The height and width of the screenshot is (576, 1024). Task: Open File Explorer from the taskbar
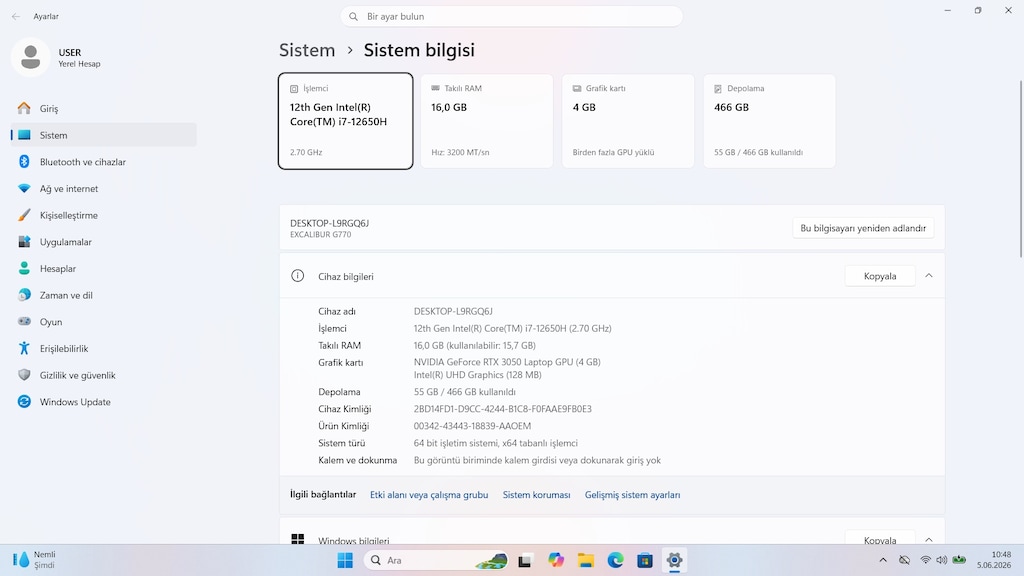point(586,560)
